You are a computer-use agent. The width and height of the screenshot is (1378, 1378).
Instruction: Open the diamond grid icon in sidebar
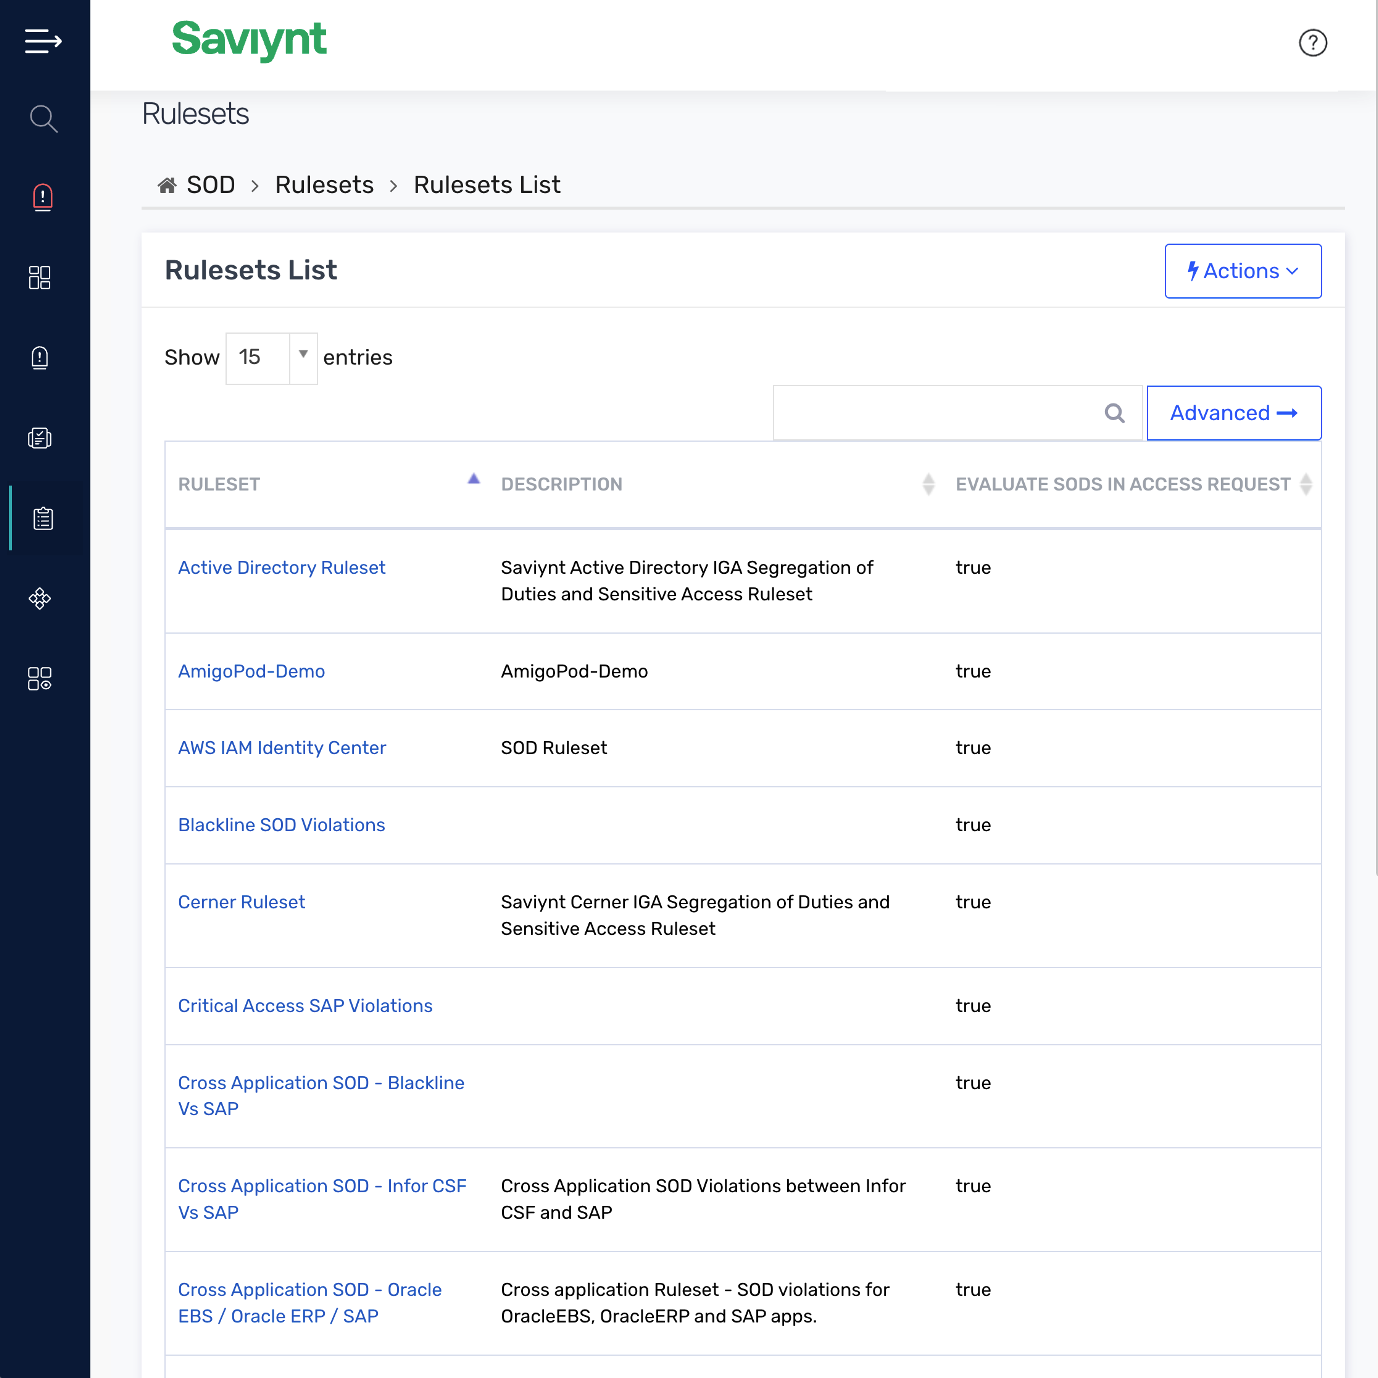(40, 599)
